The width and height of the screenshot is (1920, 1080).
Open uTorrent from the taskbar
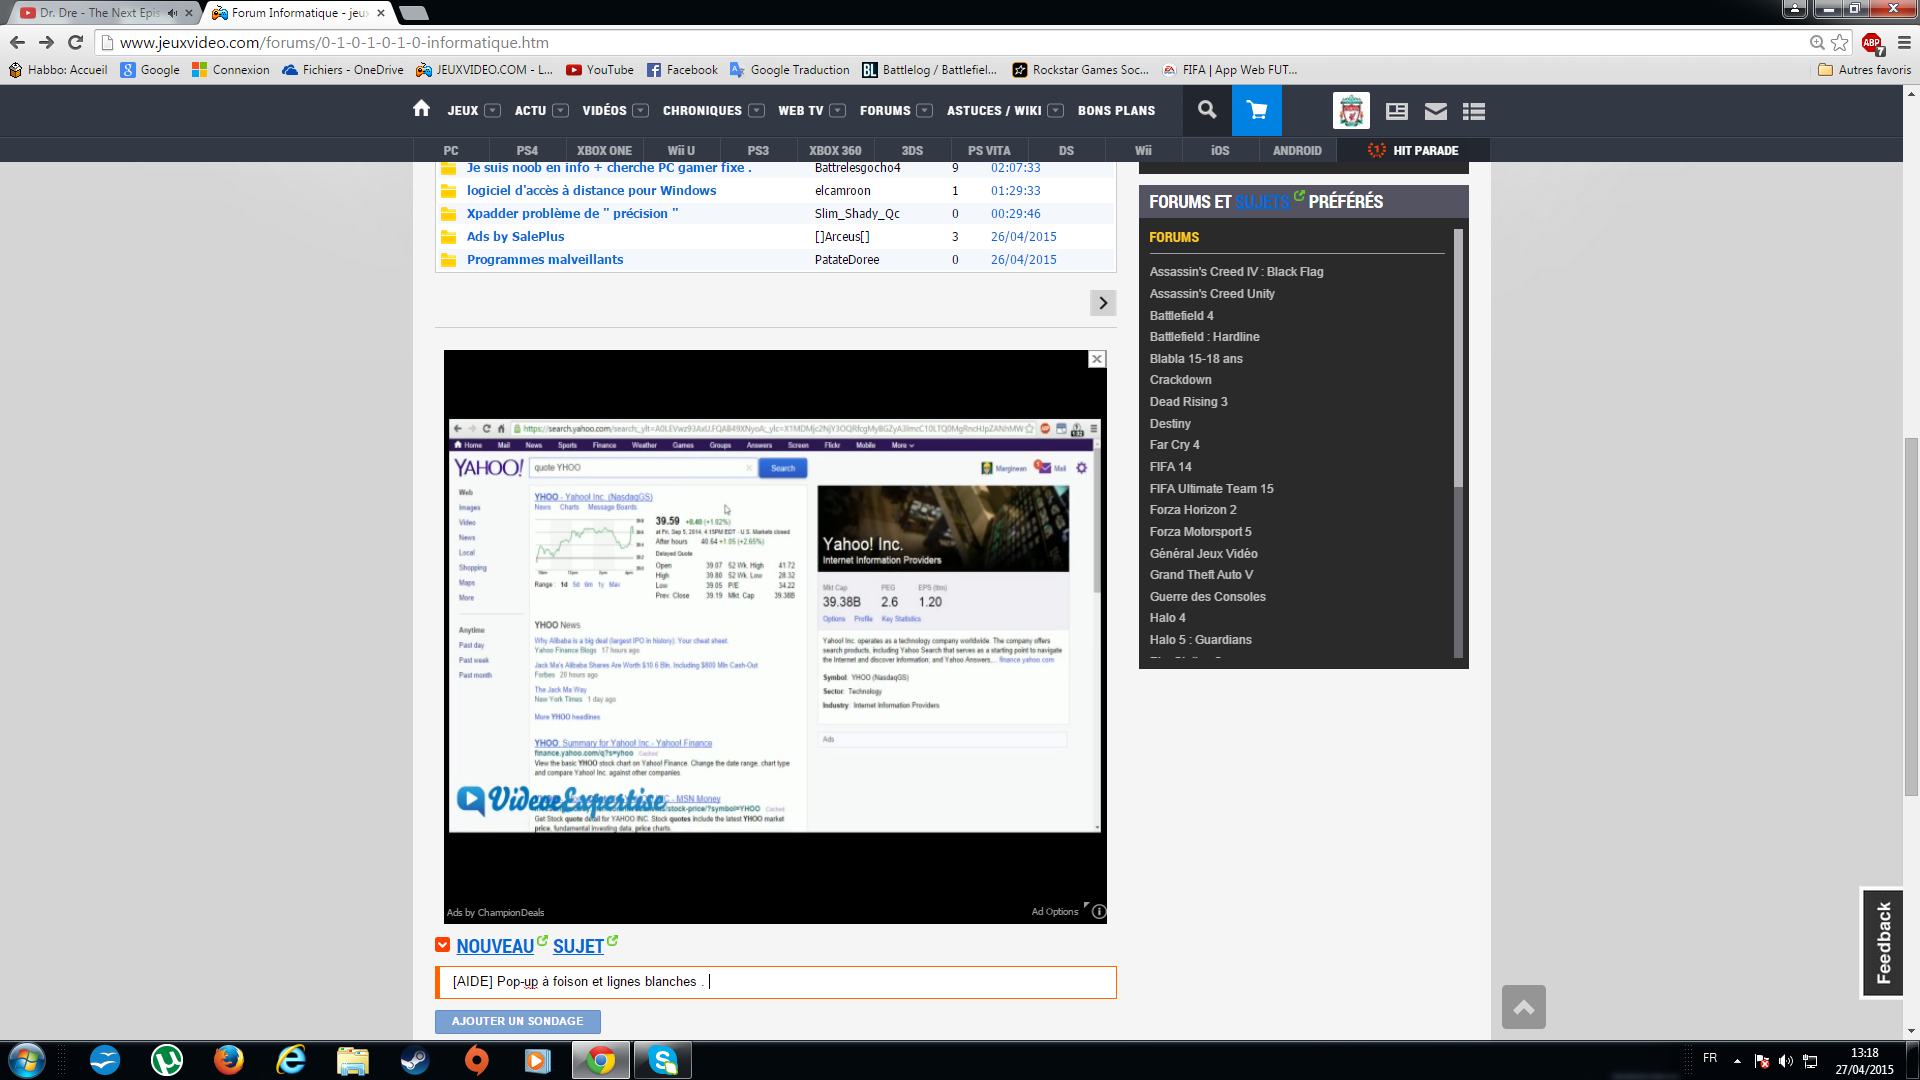(x=167, y=1060)
